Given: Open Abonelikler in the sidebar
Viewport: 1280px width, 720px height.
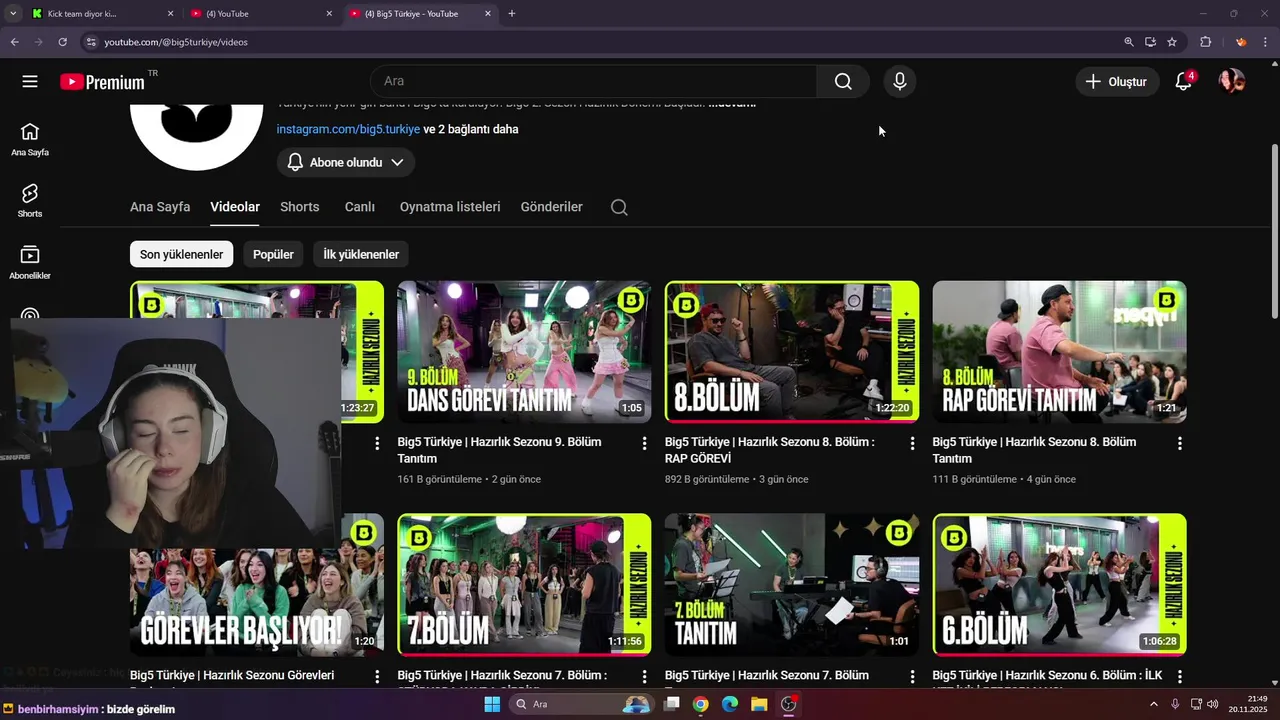Looking at the screenshot, I should coord(30,262).
